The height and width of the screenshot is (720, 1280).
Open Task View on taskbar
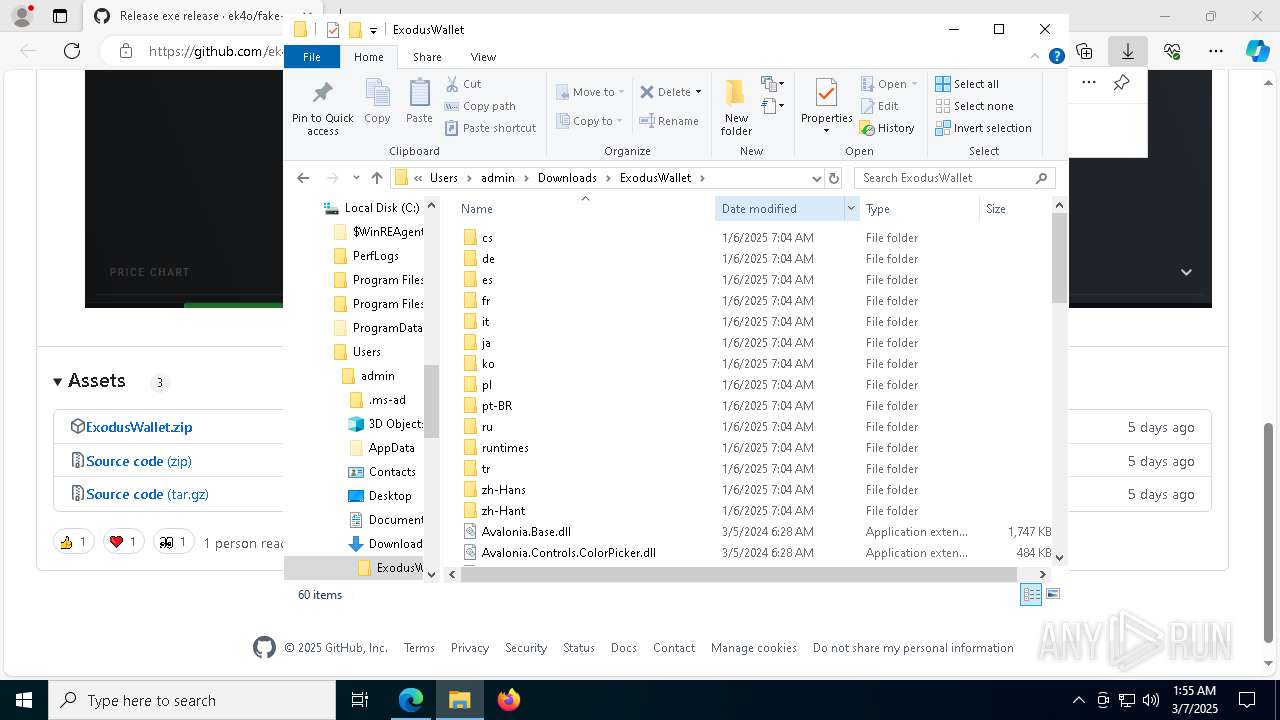pos(361,700)
